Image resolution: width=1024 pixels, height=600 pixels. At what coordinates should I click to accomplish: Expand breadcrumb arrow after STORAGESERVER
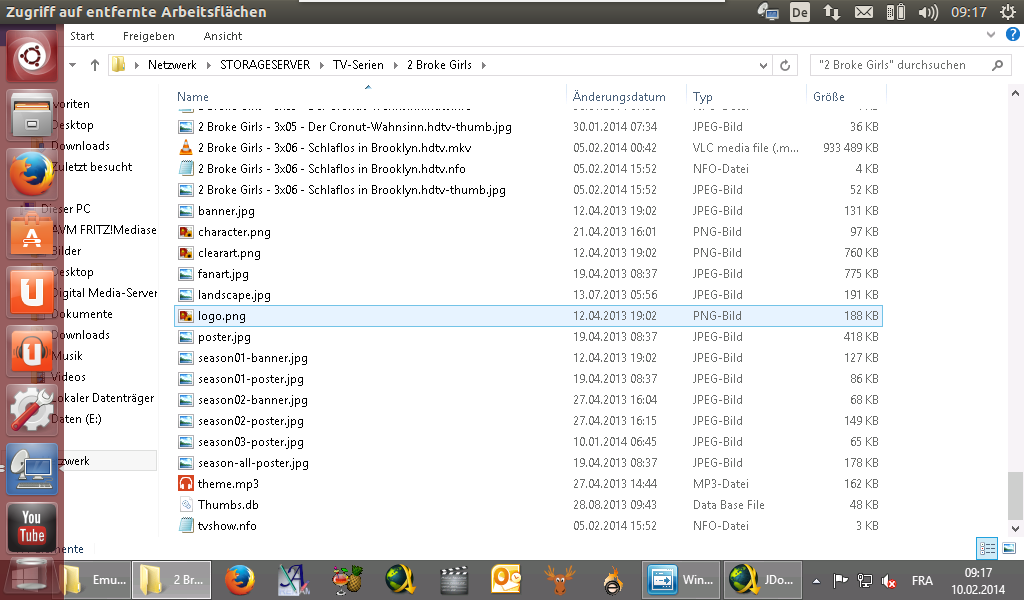coord(321,65)
